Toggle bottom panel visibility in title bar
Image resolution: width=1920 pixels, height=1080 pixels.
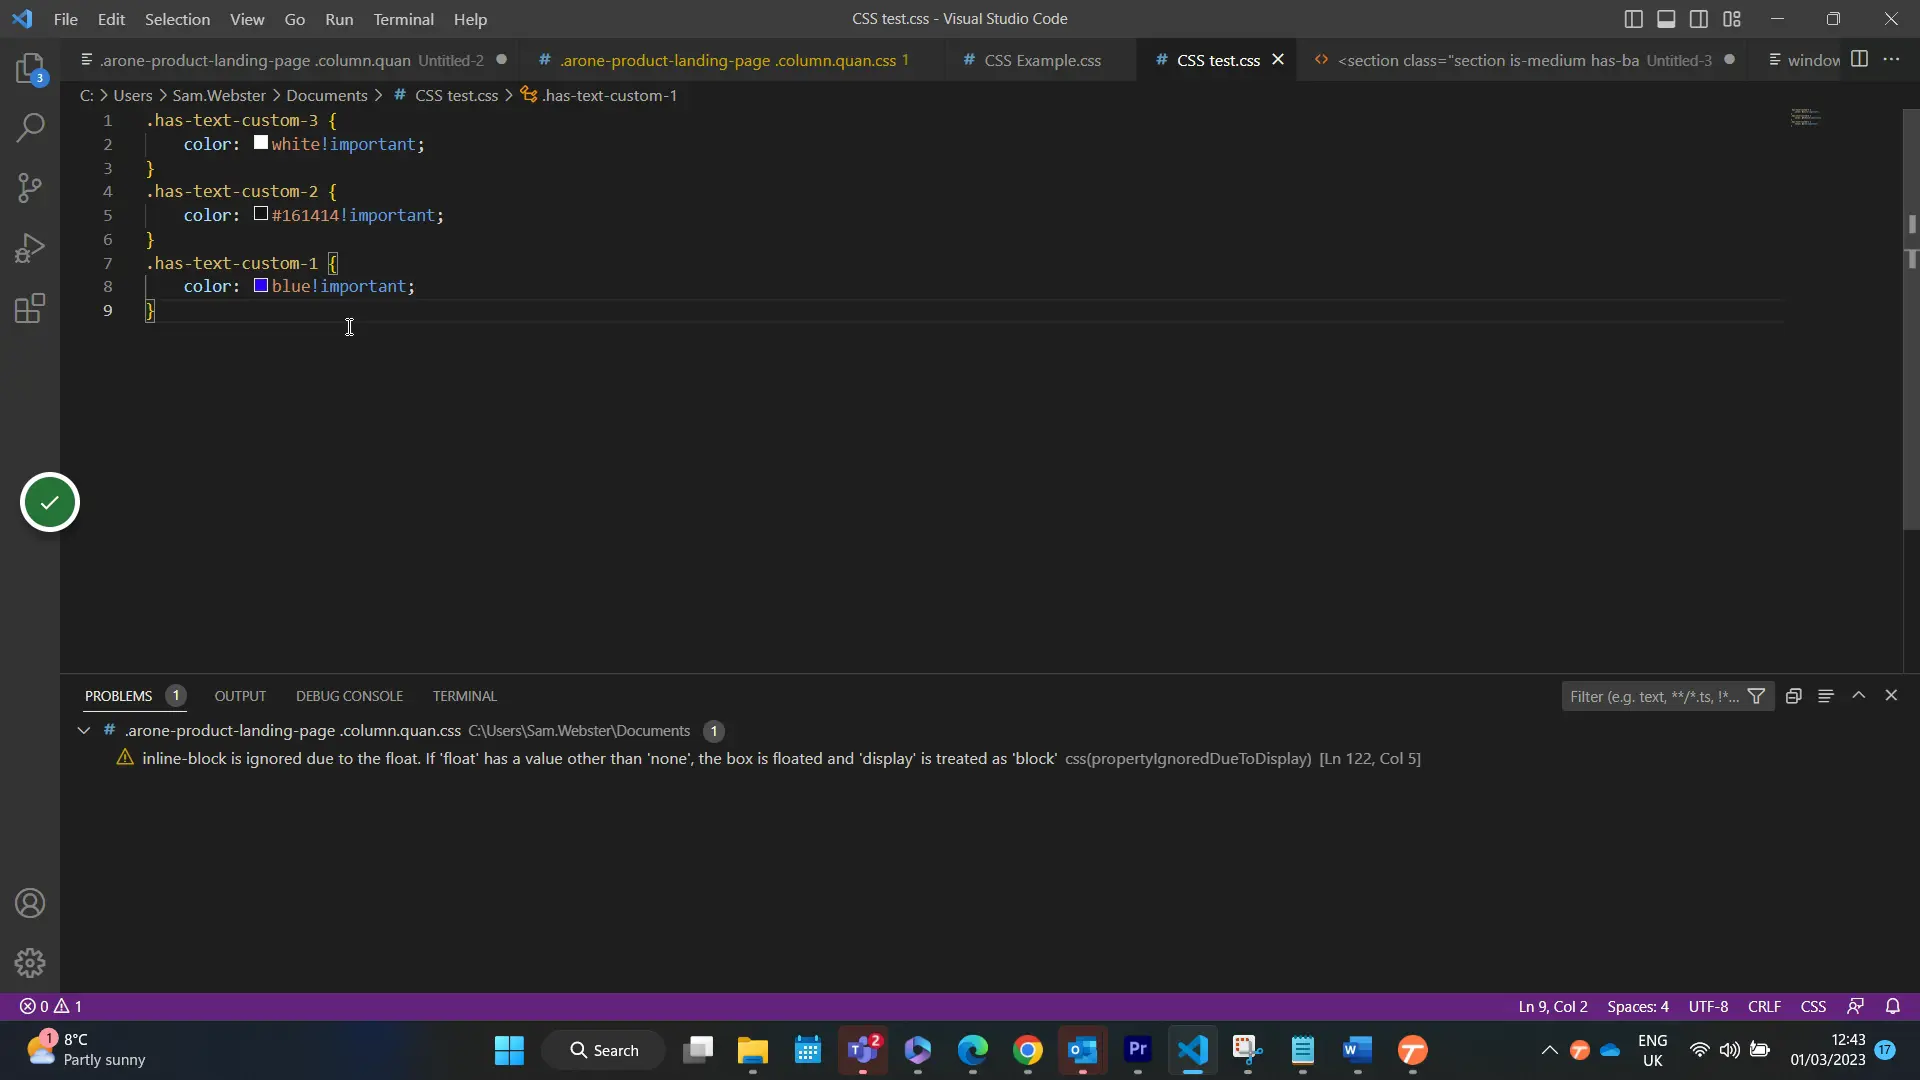tap(1666, 19)
